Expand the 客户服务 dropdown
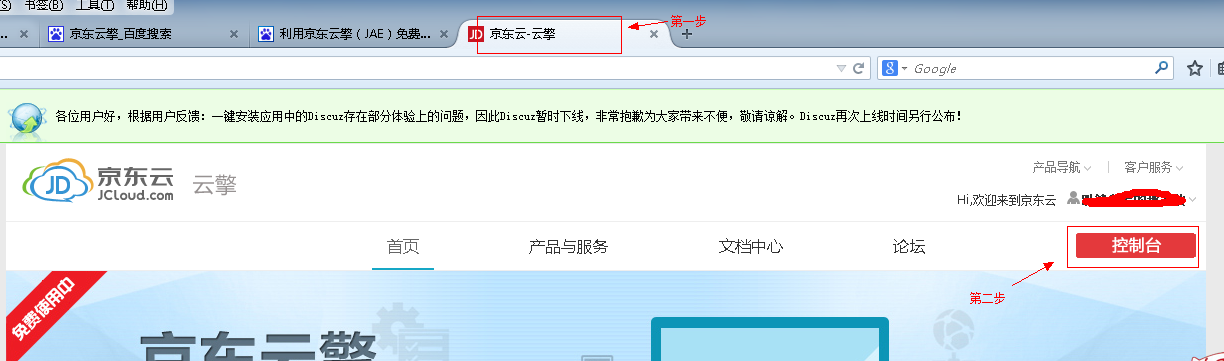1224x361 pixels. (1154, 167)
